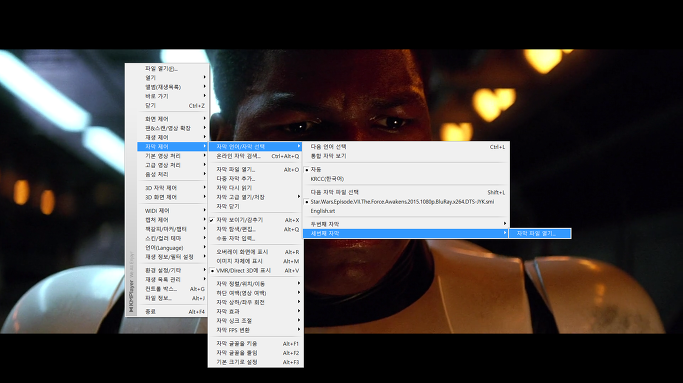The height and width of the screenshot is (383, 683).
Task: Open the 팬&스캔/영상 확장 submenu
Action: pos(172,128)
